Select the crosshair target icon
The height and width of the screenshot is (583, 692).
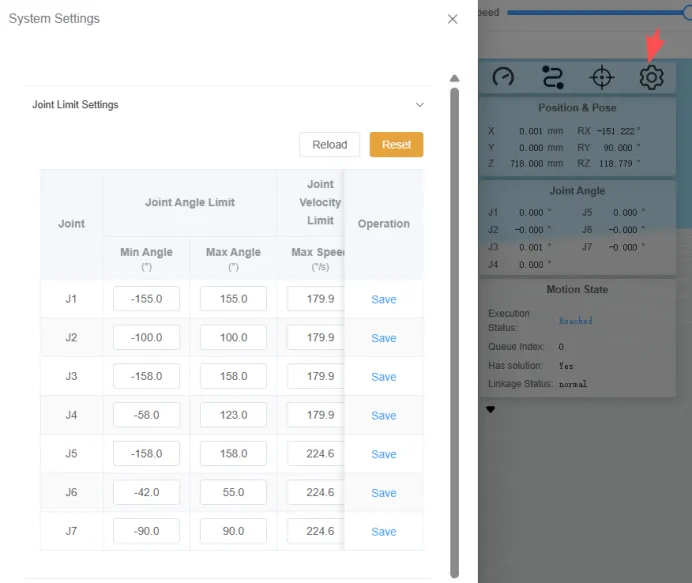click(x=601, y=77)
